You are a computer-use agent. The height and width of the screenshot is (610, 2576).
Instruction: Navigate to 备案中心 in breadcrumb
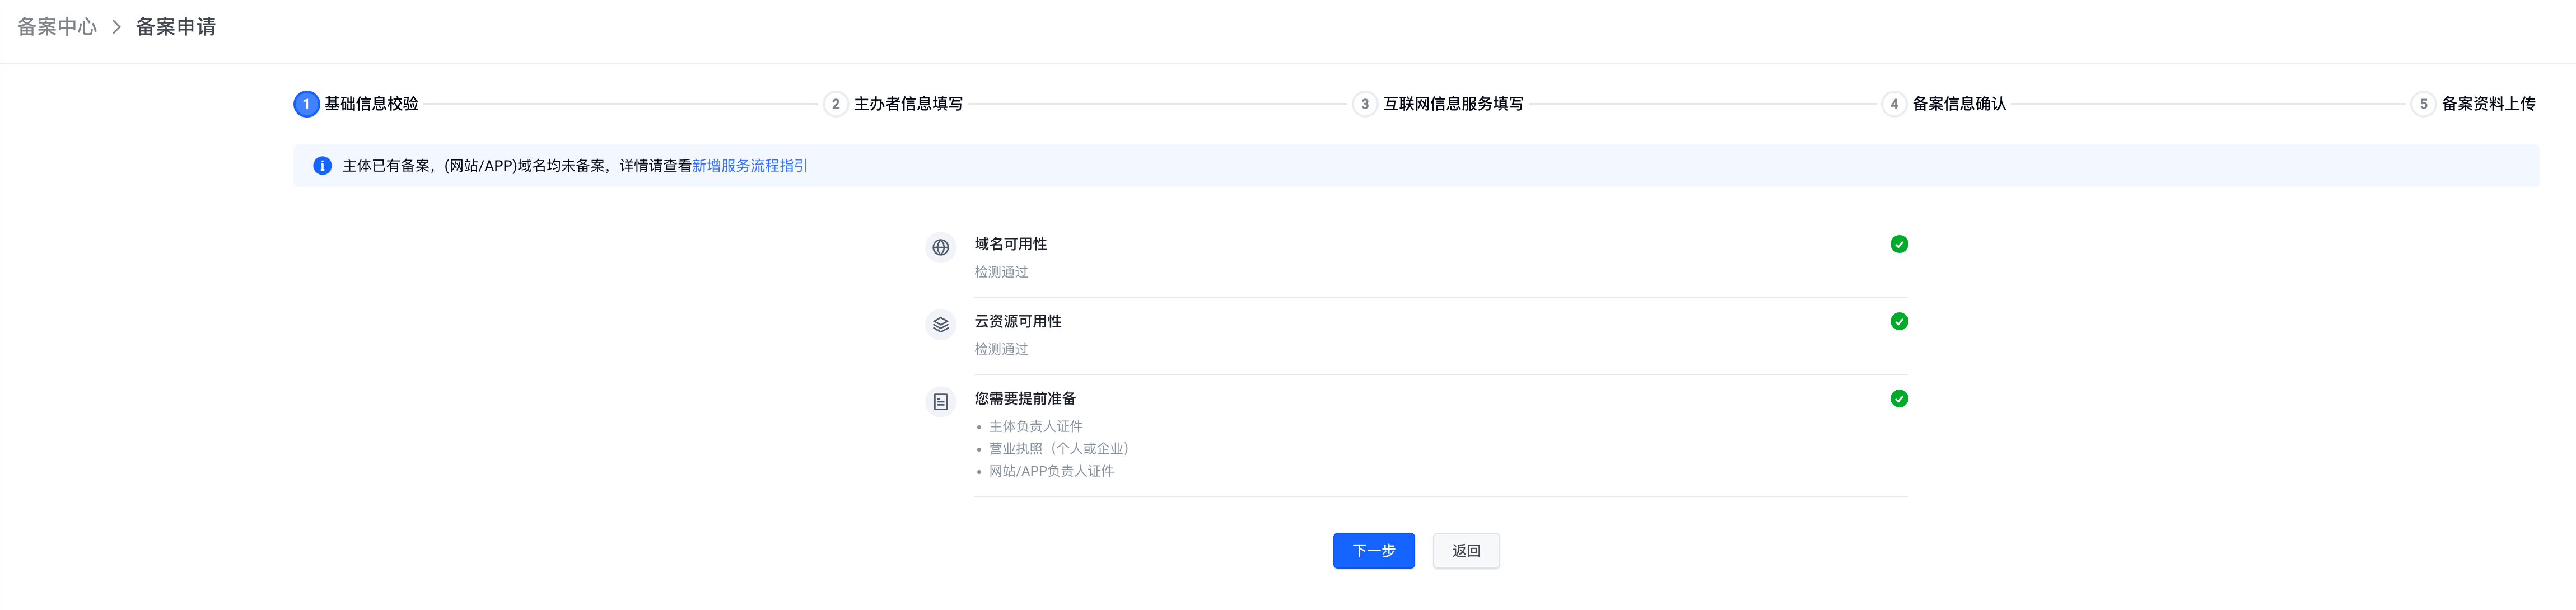(57, 27)
